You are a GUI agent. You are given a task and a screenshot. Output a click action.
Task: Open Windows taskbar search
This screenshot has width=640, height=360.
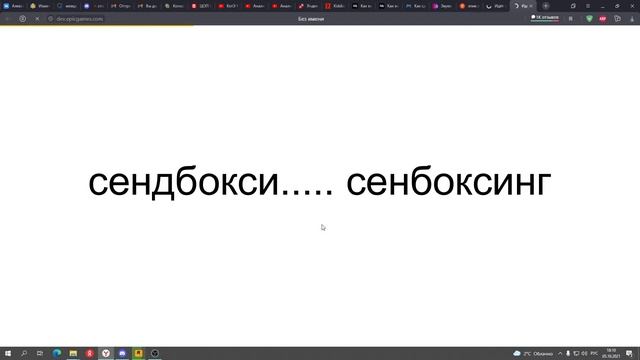[x=24, y=353]
